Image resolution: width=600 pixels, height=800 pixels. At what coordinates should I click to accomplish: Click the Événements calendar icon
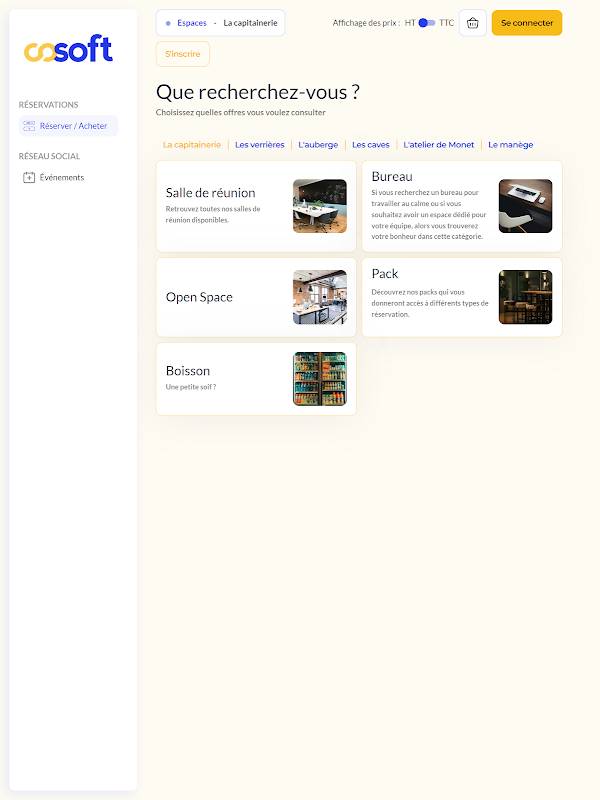(x=29, y=178)
